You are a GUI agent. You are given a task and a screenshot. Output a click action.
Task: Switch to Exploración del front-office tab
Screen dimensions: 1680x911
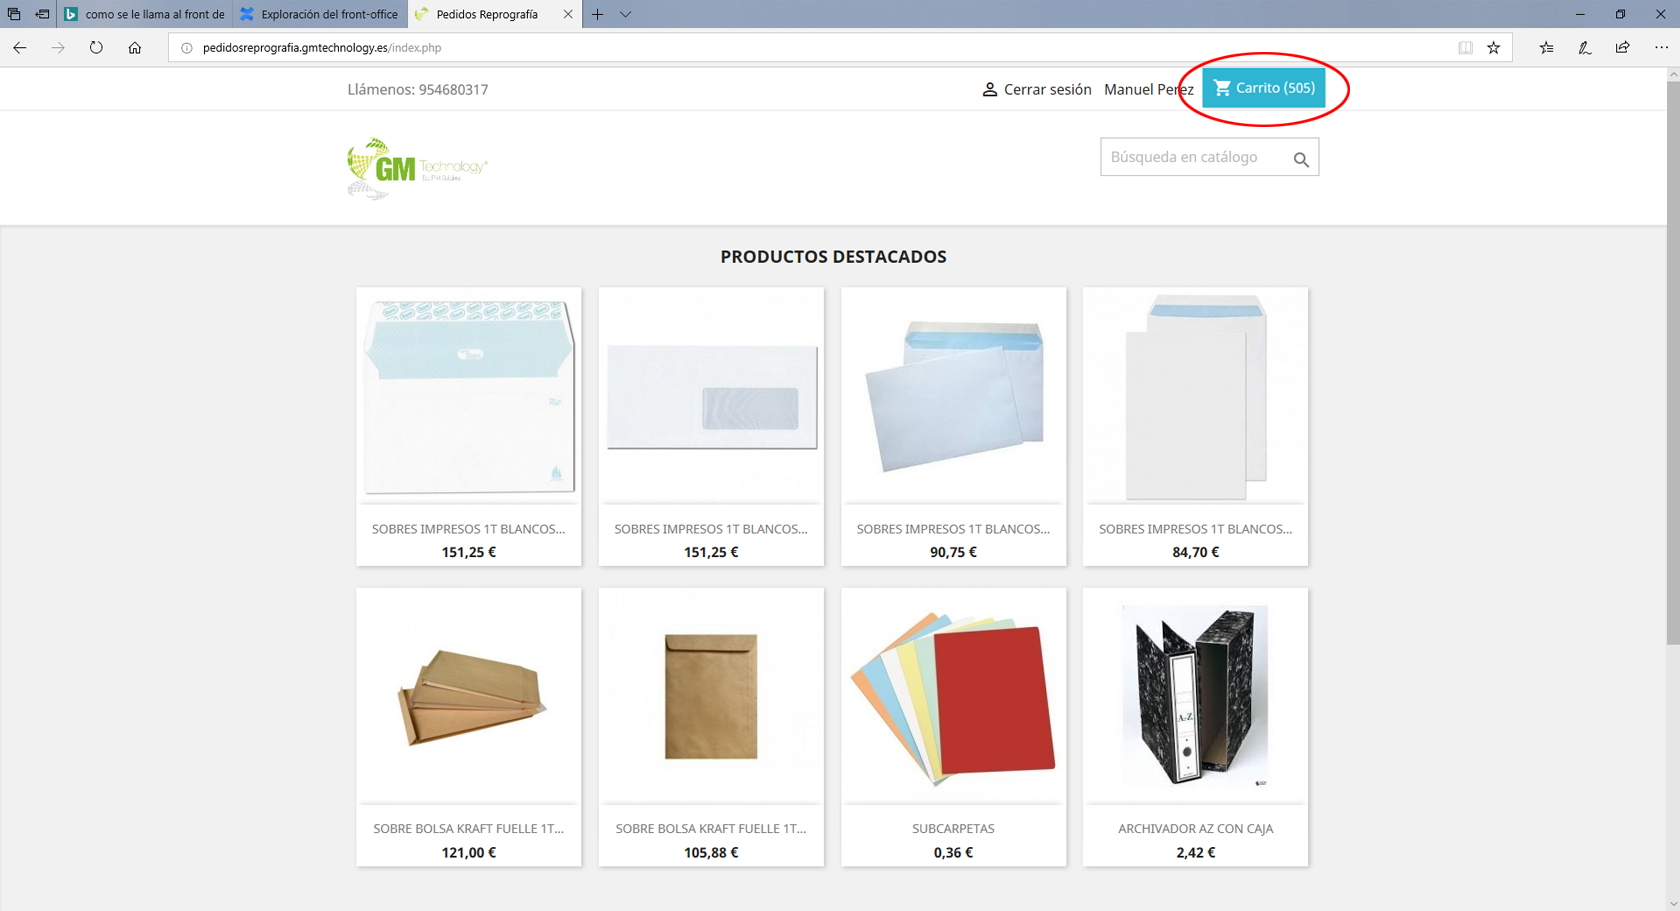click(320, 14)
